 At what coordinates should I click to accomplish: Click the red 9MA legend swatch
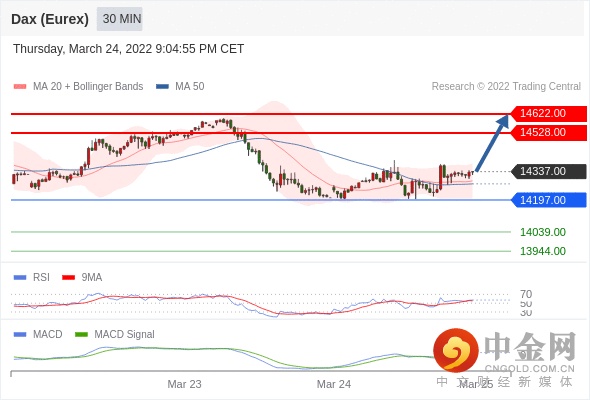click(68, 278)
